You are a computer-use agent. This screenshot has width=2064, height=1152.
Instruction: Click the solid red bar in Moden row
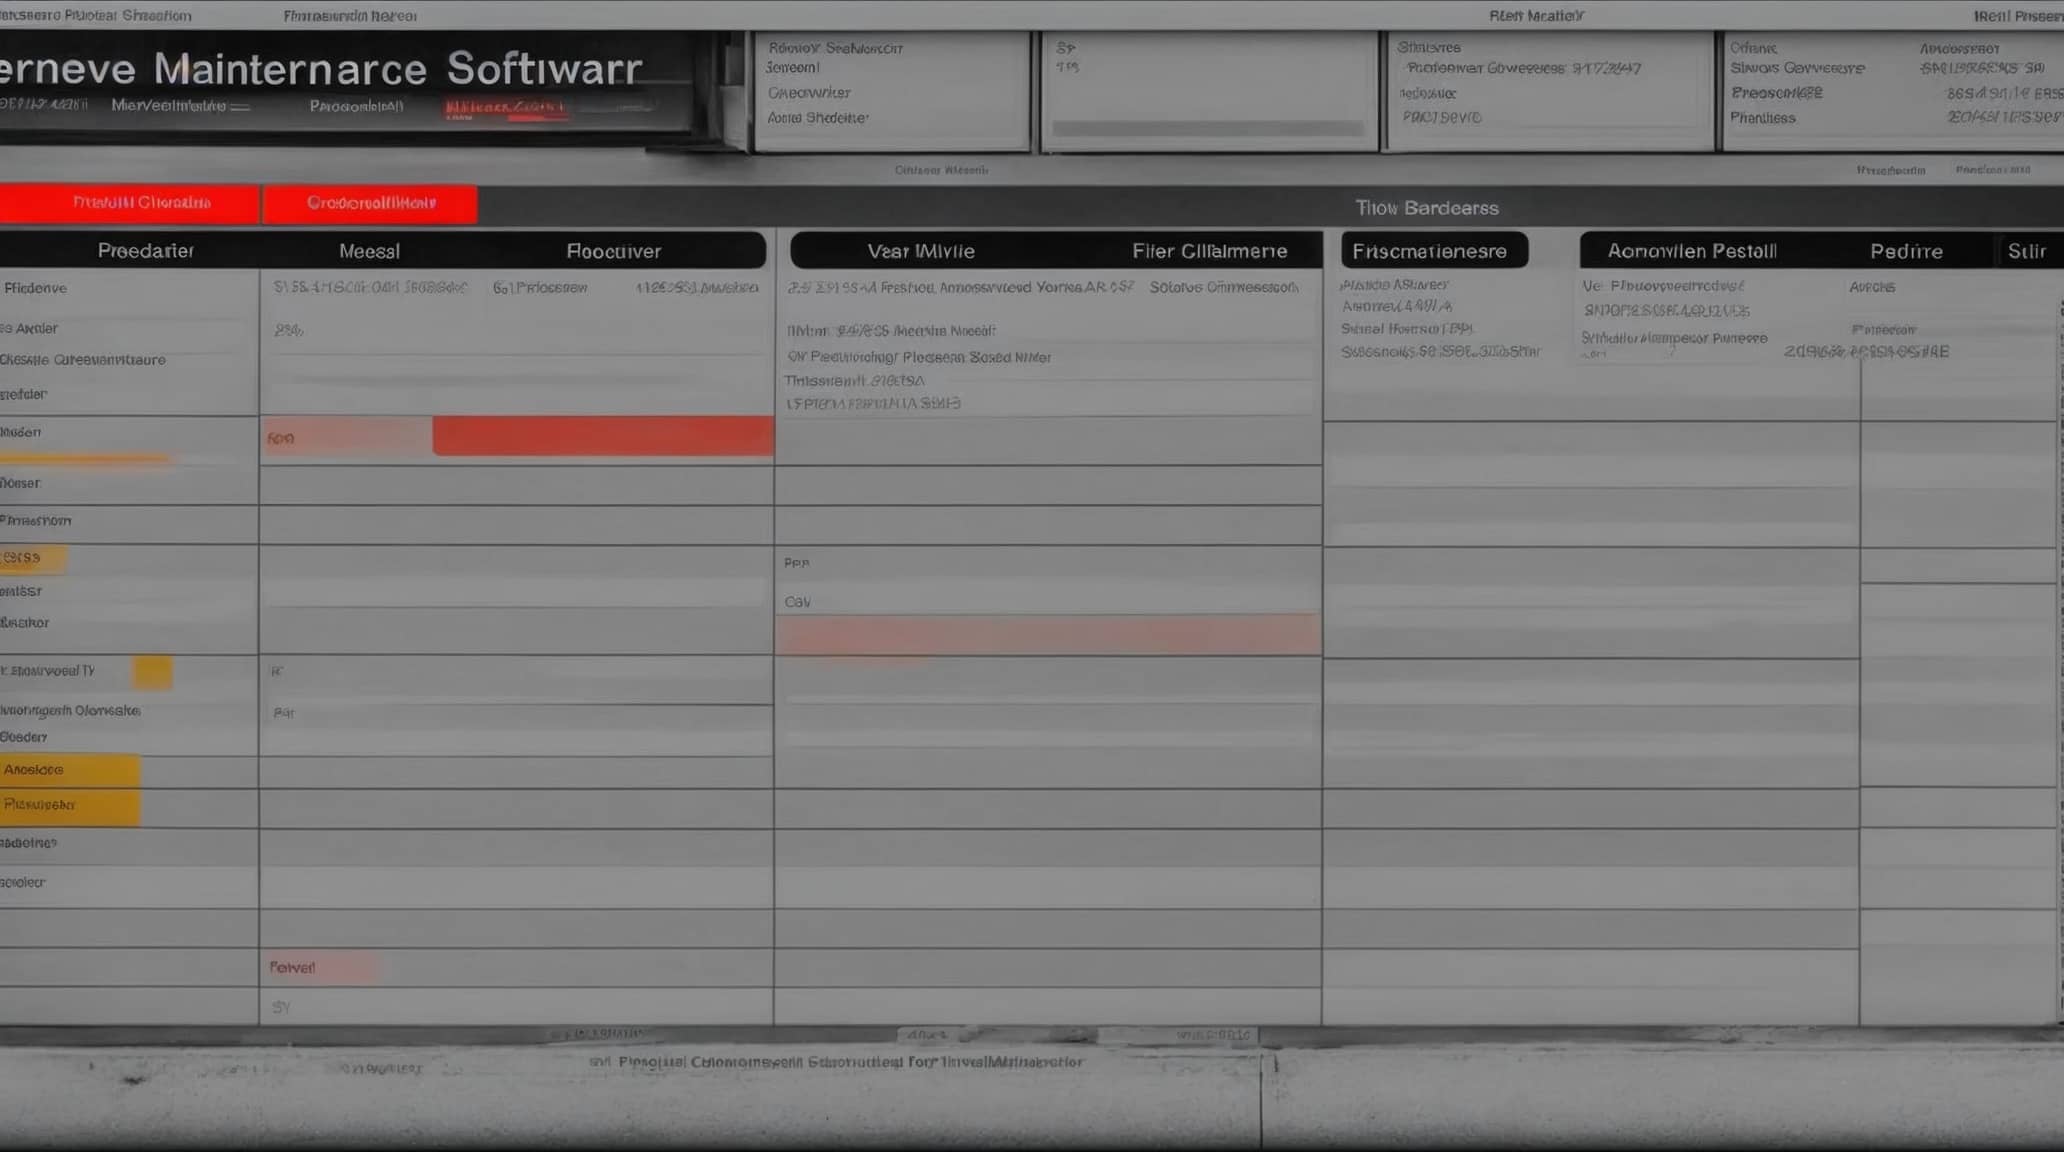pos(603,436)
